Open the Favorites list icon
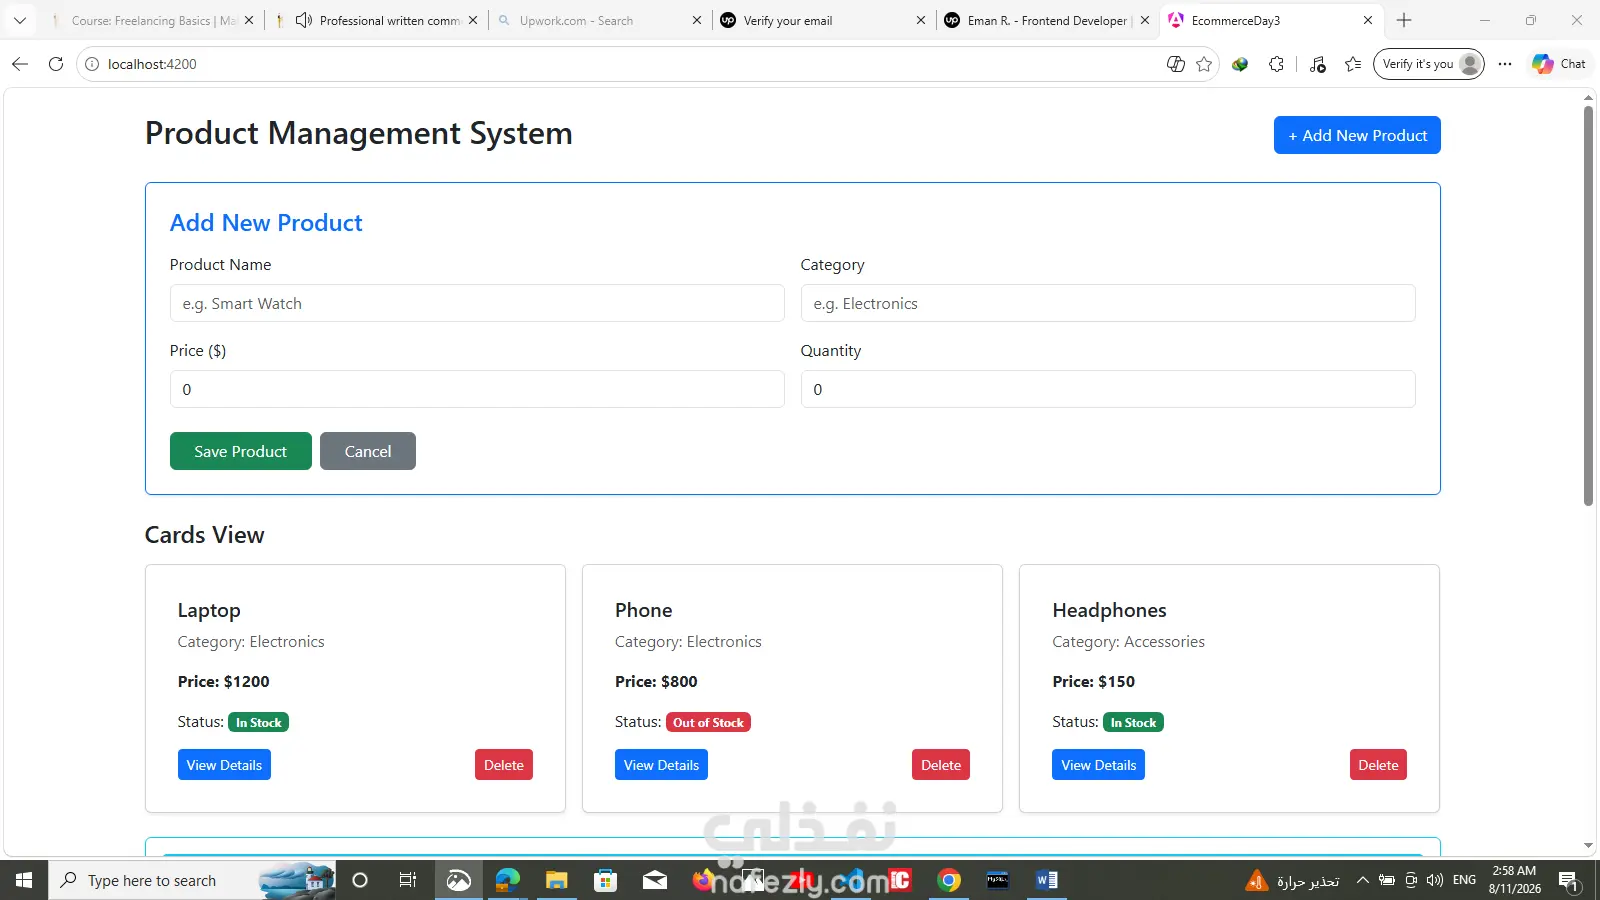The image size is (1600, 900). [x=1353, y=64]
